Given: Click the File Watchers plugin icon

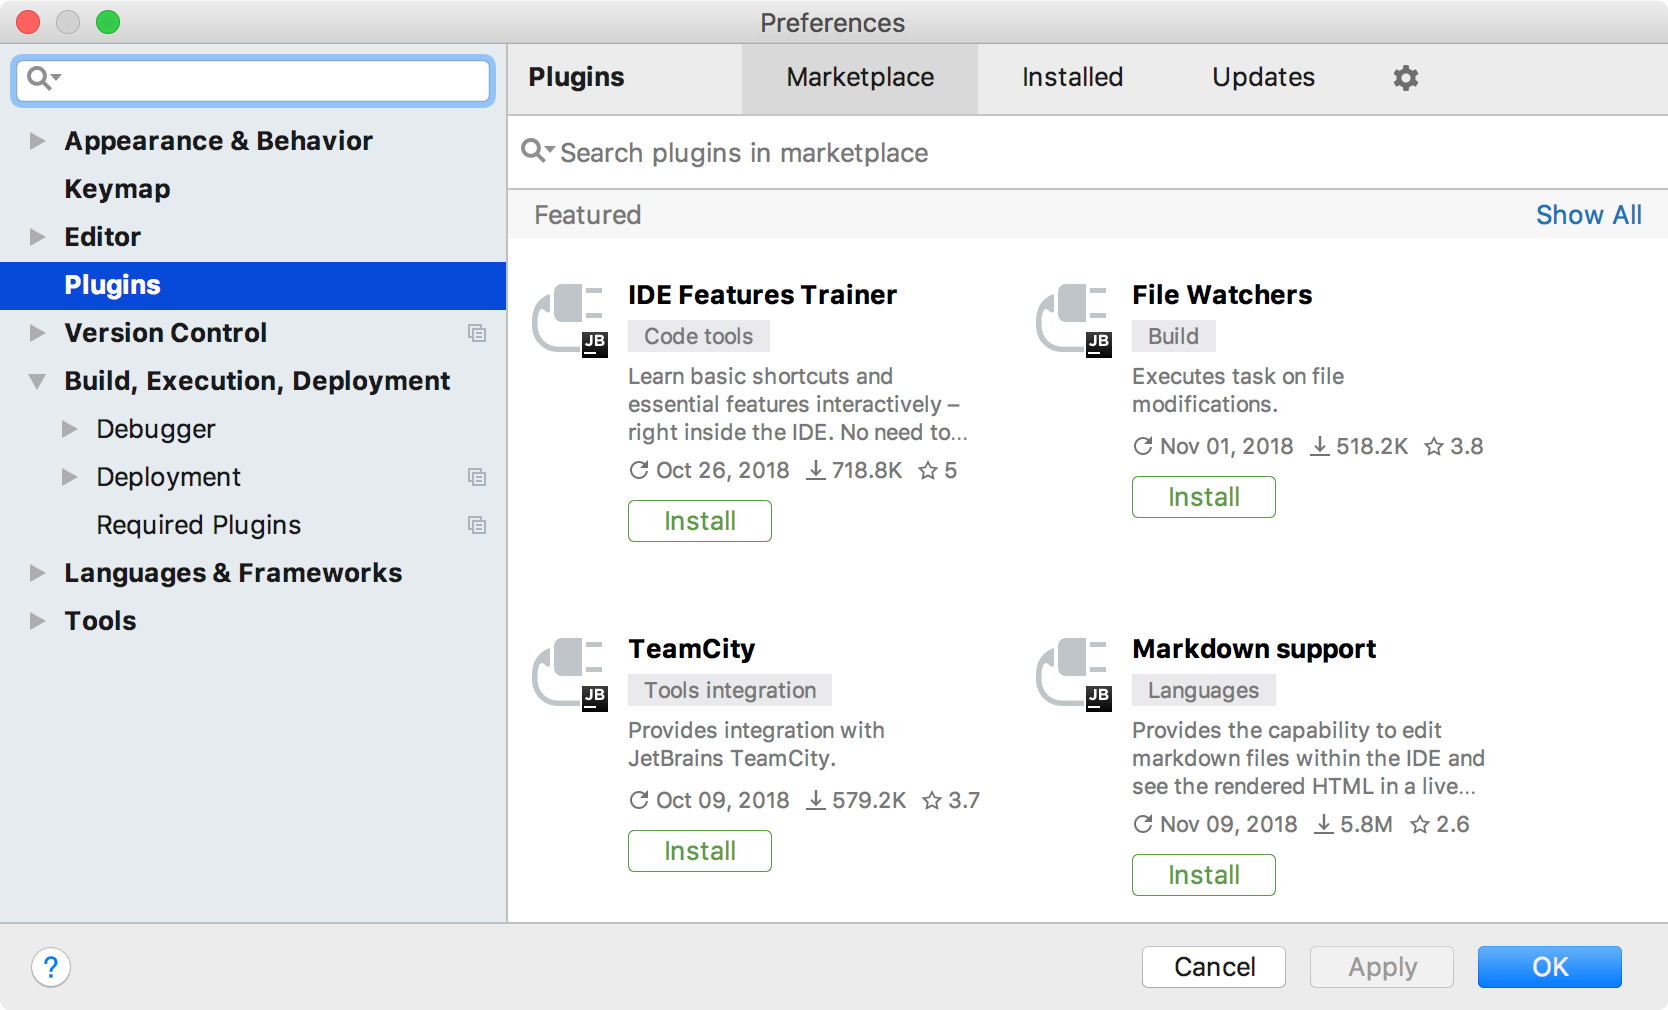Looking at the screenshot, I should [1073, 320].
